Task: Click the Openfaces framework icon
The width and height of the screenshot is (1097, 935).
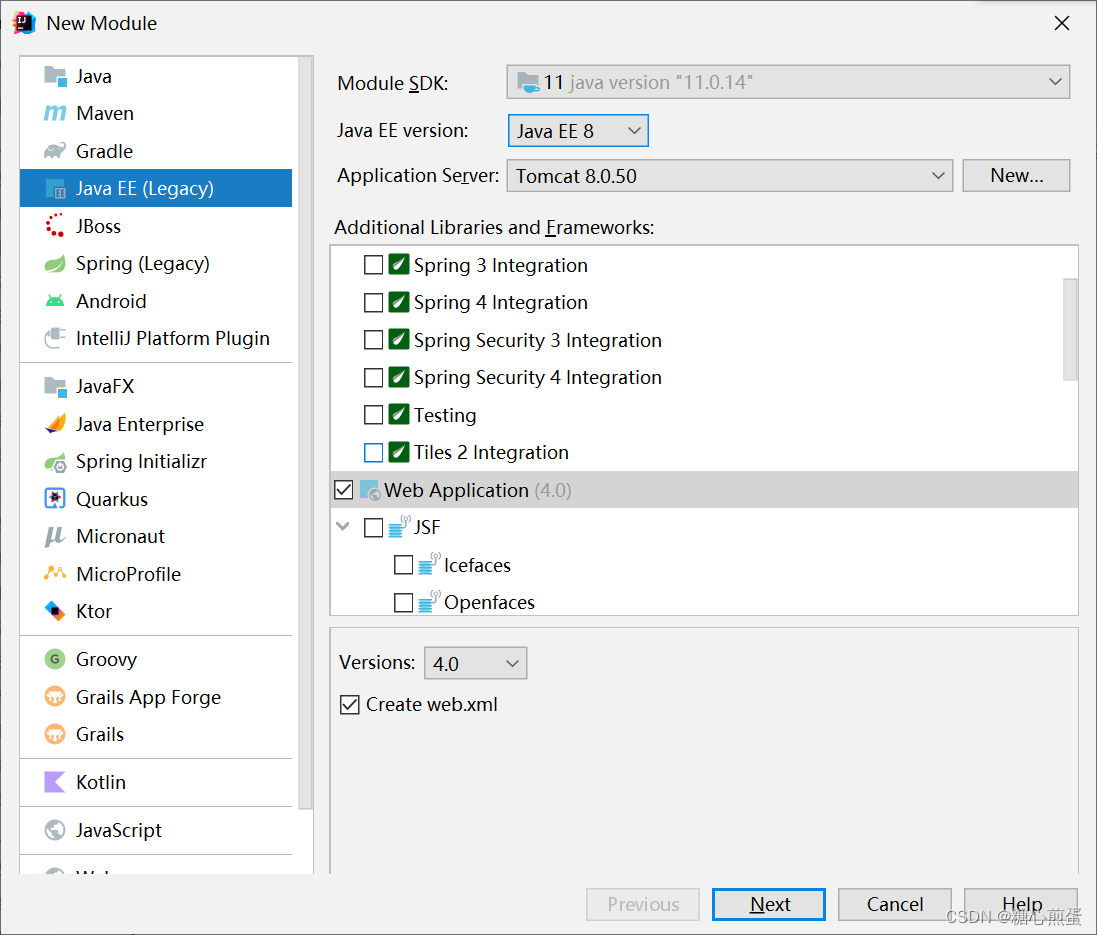Action: [429, 602]
